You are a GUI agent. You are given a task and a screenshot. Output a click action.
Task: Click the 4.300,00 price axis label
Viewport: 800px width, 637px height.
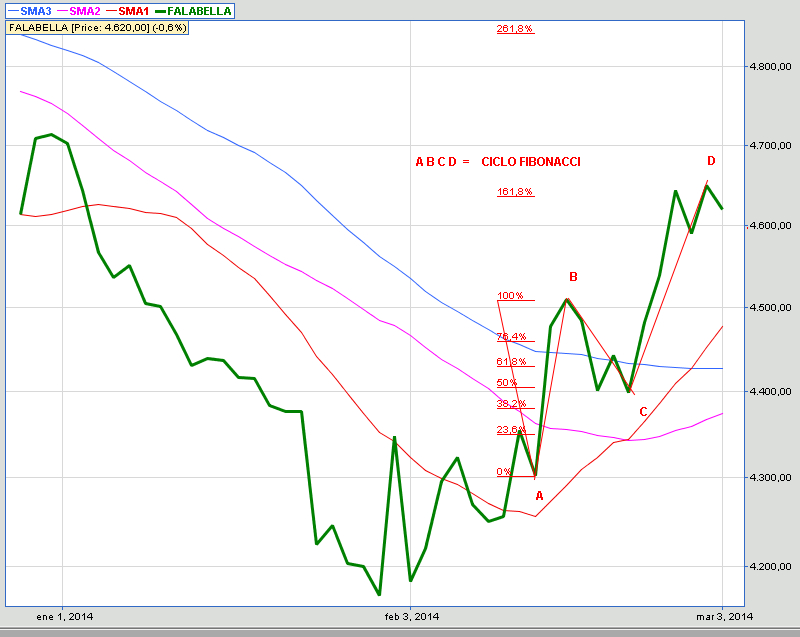(769, 477)
